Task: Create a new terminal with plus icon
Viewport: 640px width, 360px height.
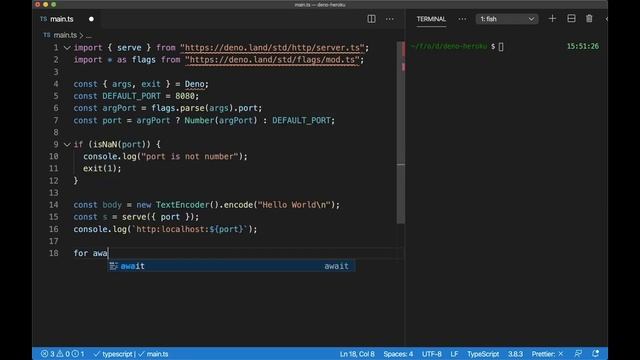Action: pyautogui.click(x=552, y=19)
